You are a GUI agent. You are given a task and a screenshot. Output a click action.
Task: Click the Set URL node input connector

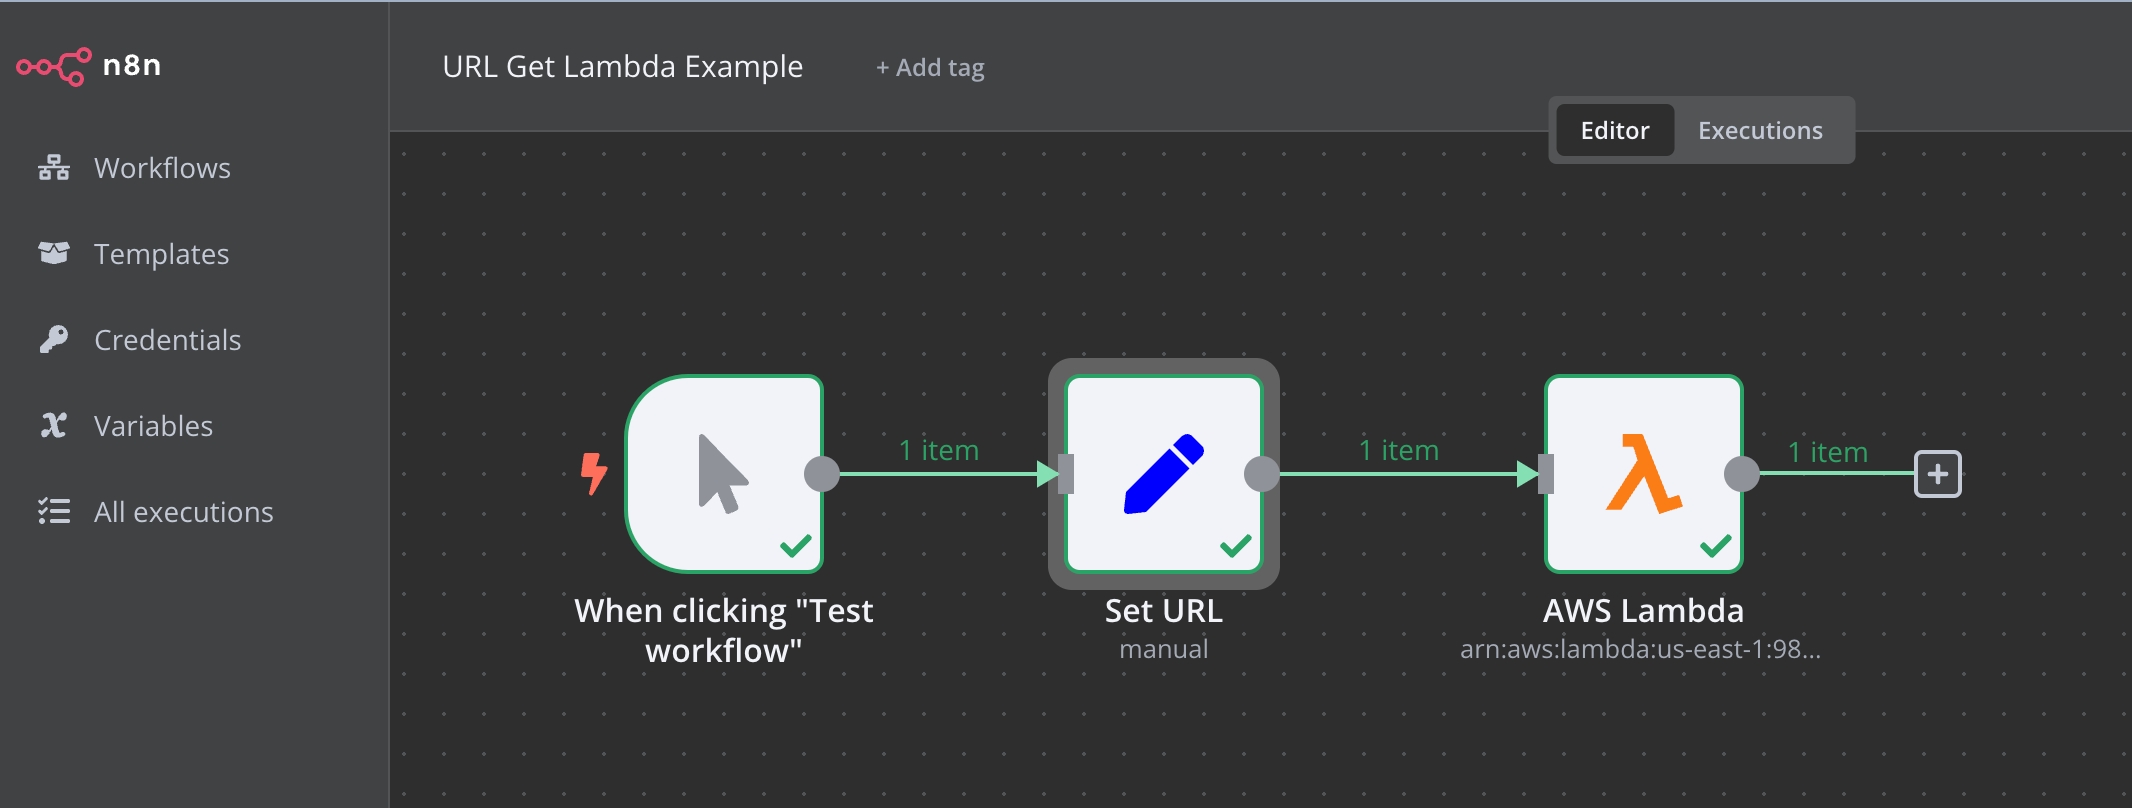pos(1066,474)
